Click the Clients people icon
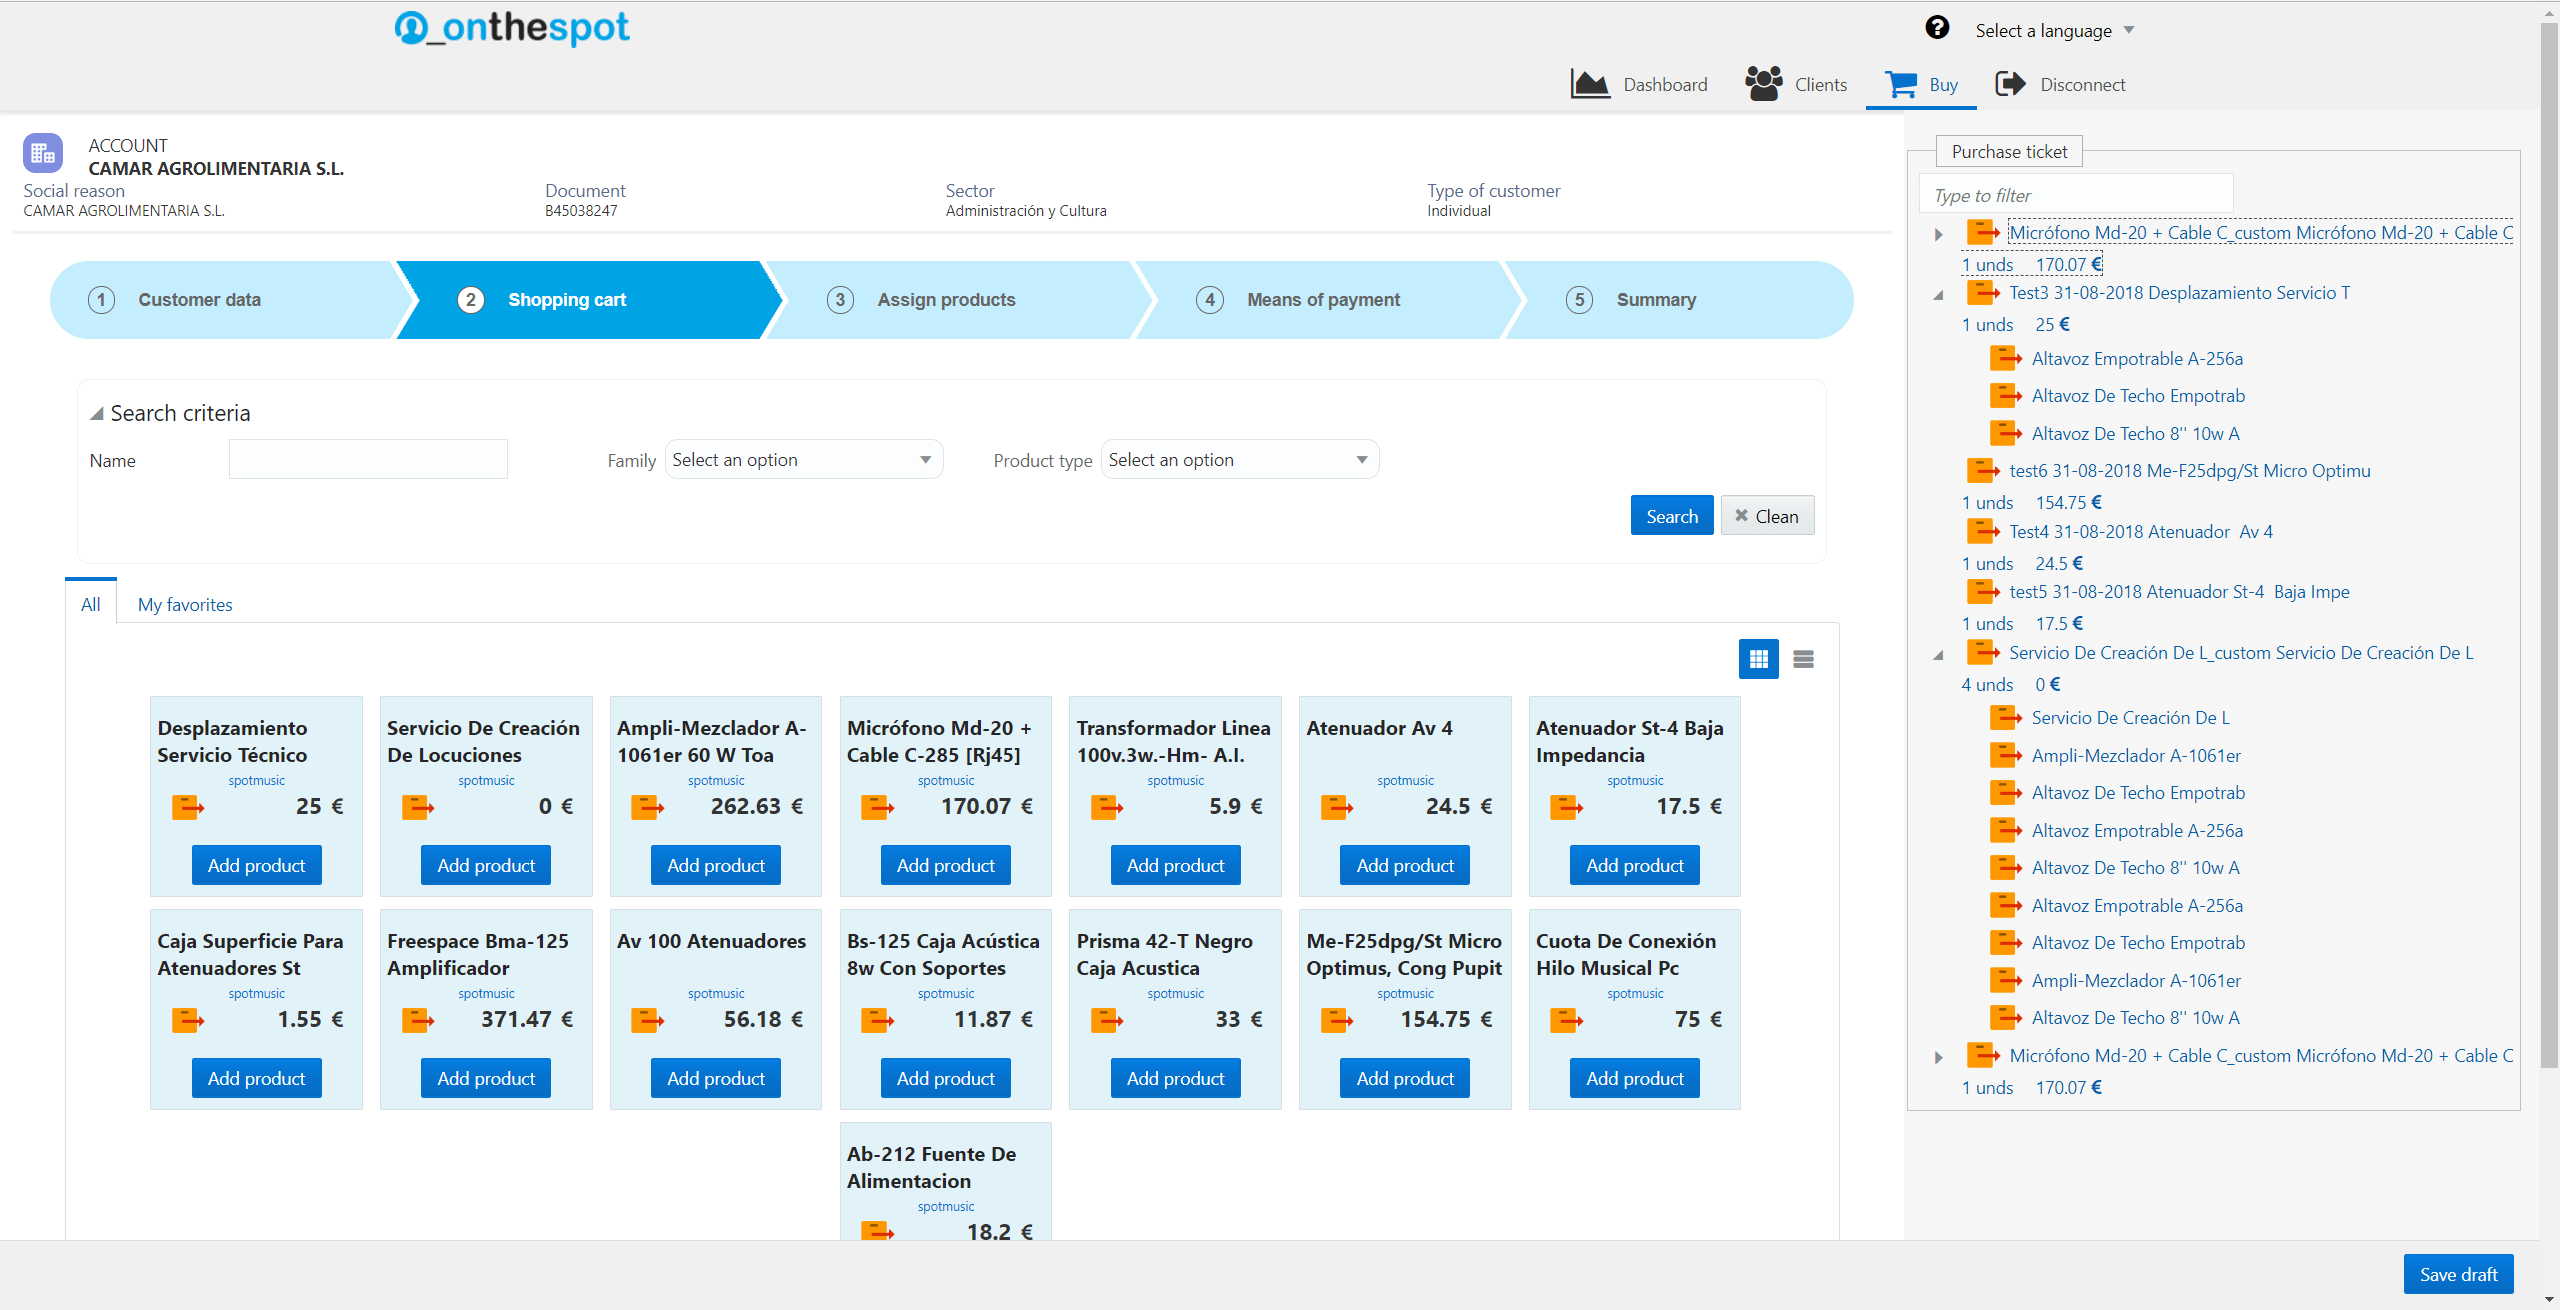Screen dimensions: 2560x1310 click(1764, 84)
